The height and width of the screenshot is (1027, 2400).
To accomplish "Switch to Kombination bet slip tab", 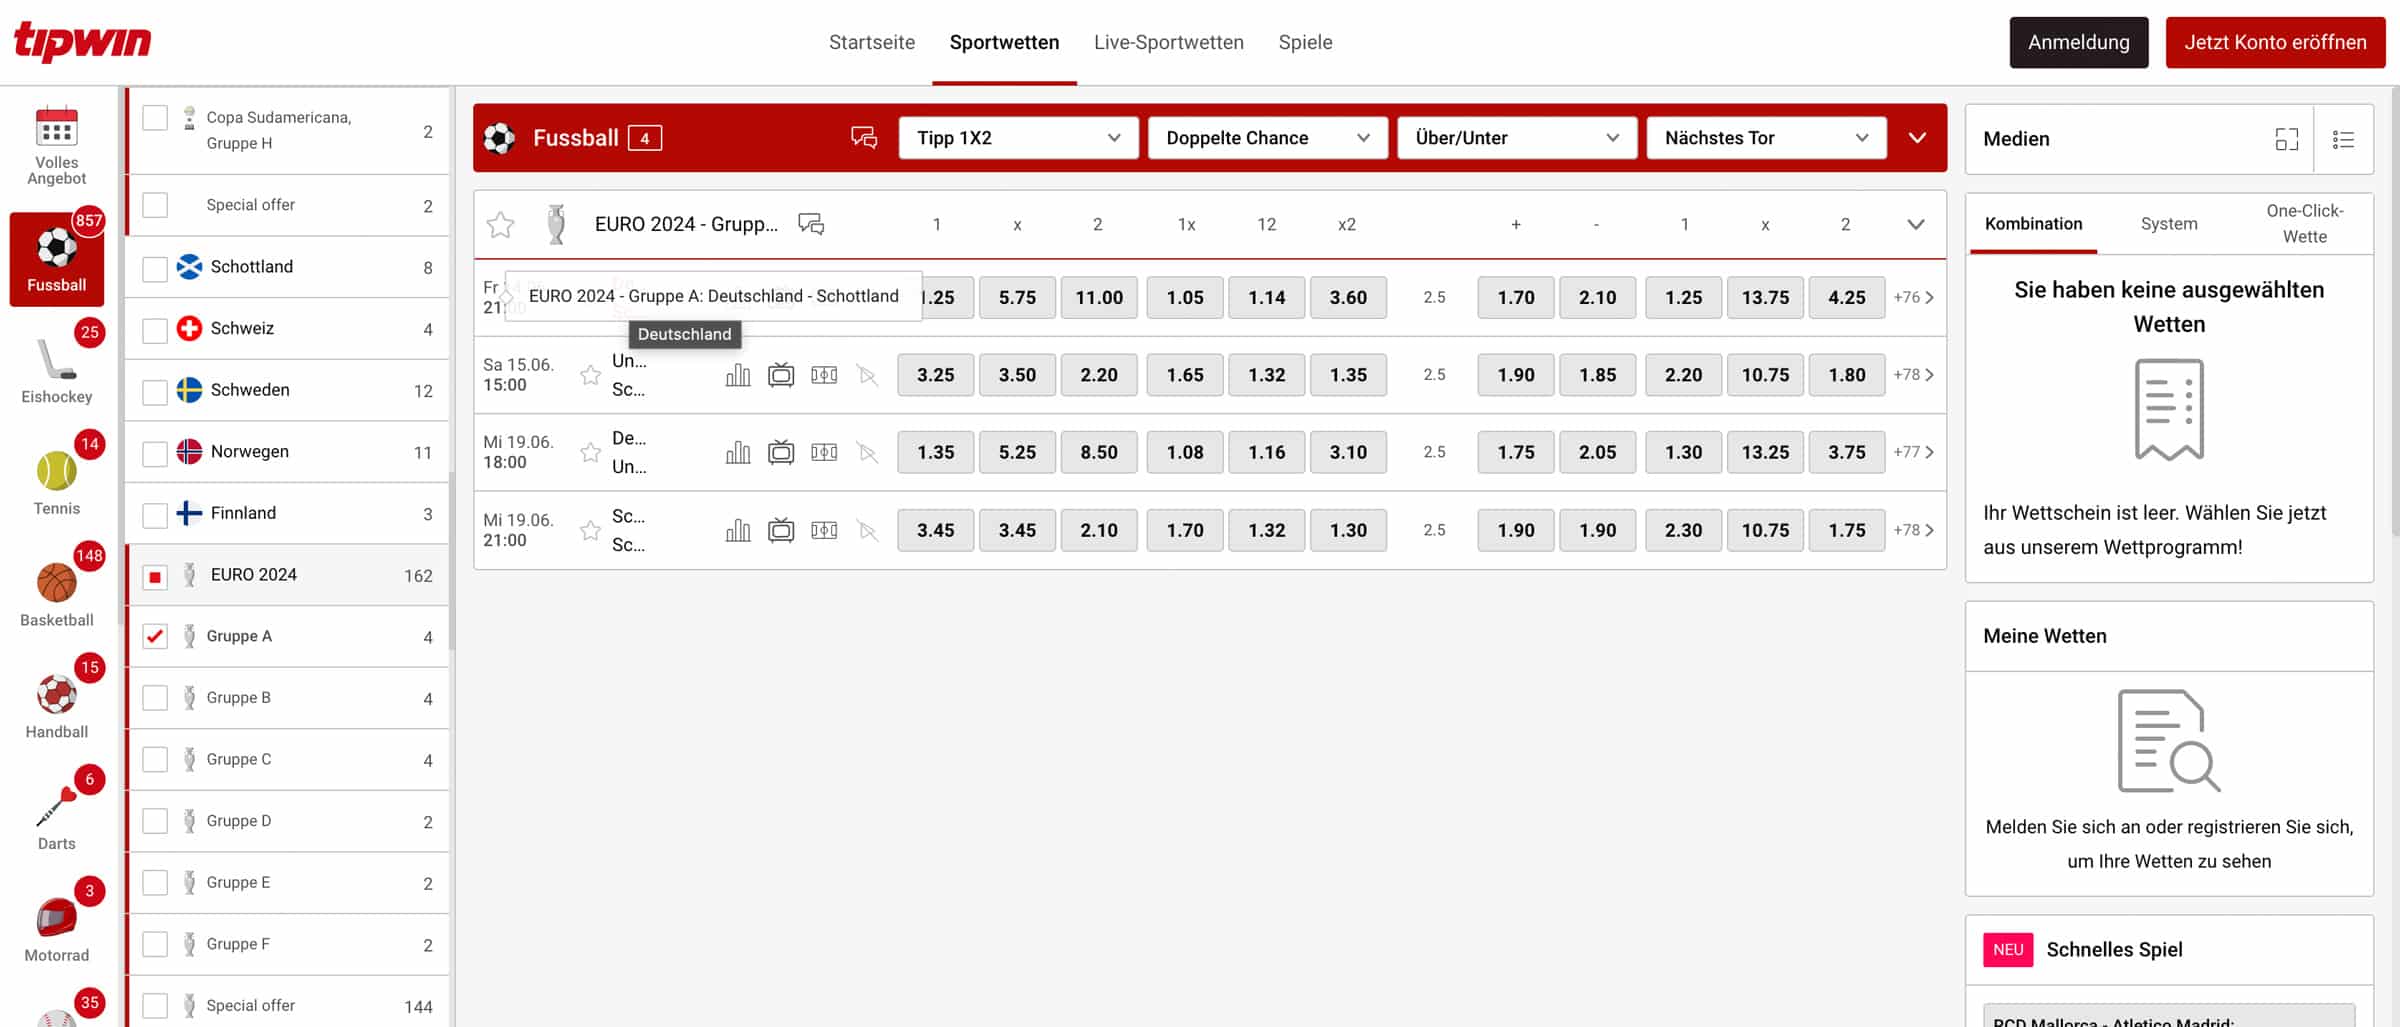I will 2033,224.
